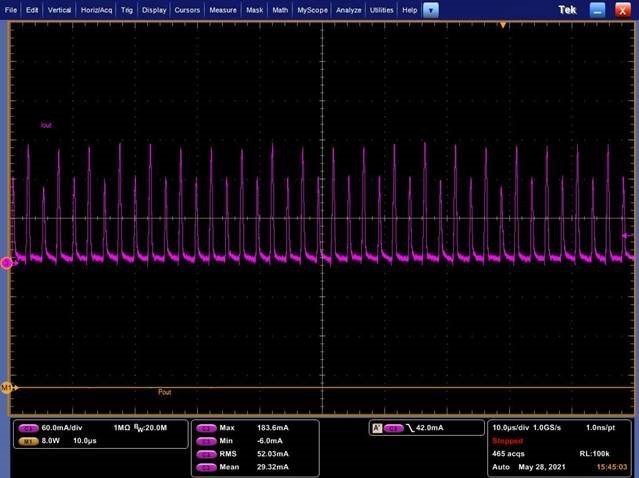Expand the dropdown arrow beside Help

point(431,10)
